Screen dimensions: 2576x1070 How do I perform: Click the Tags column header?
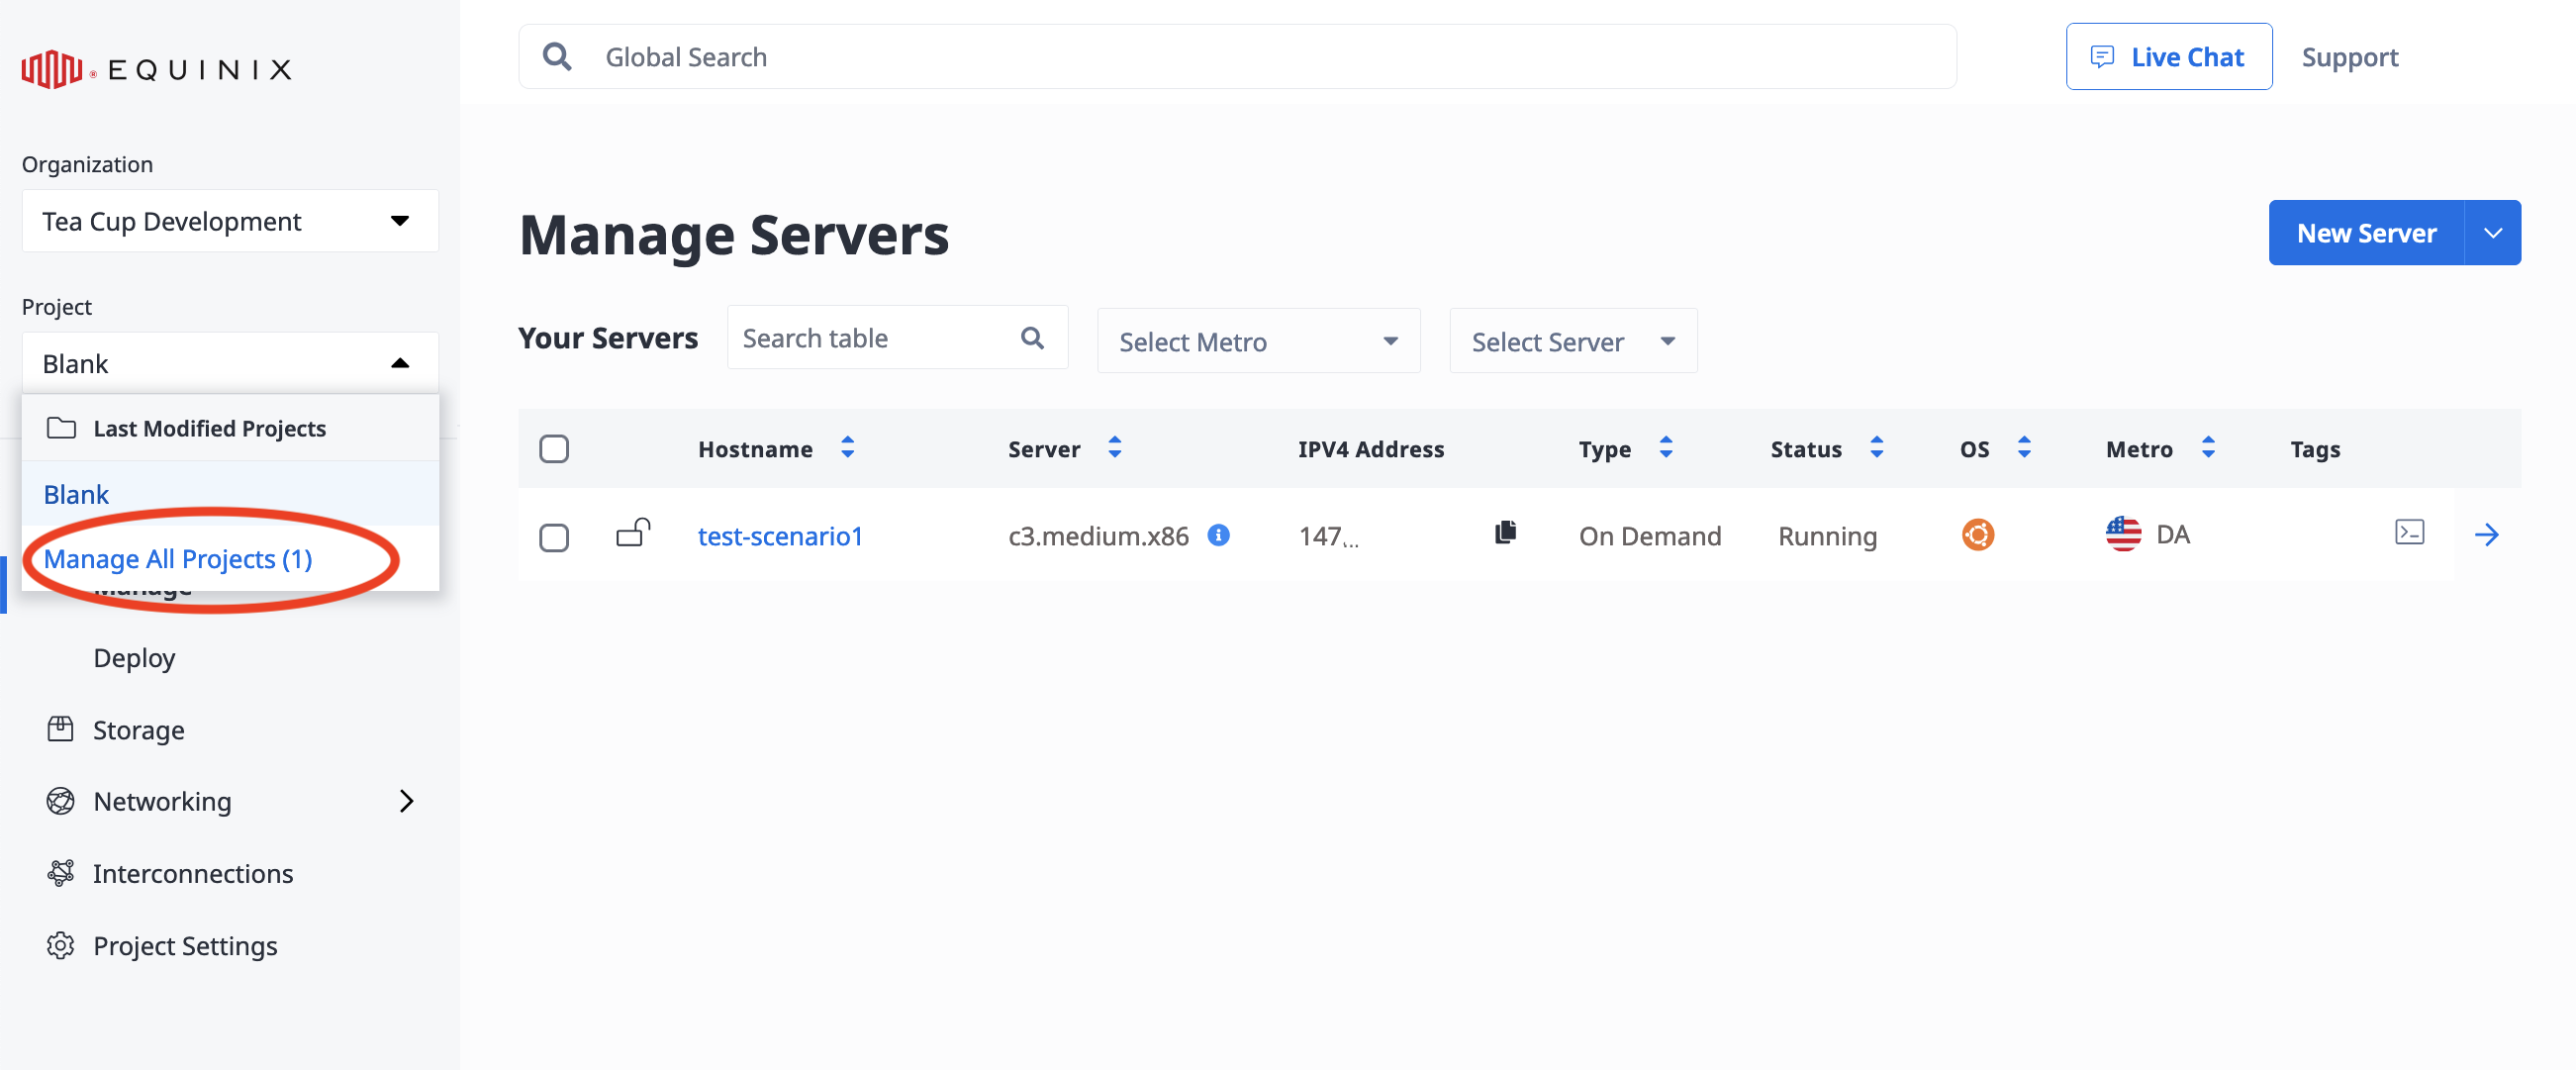tap(2315, 450)
